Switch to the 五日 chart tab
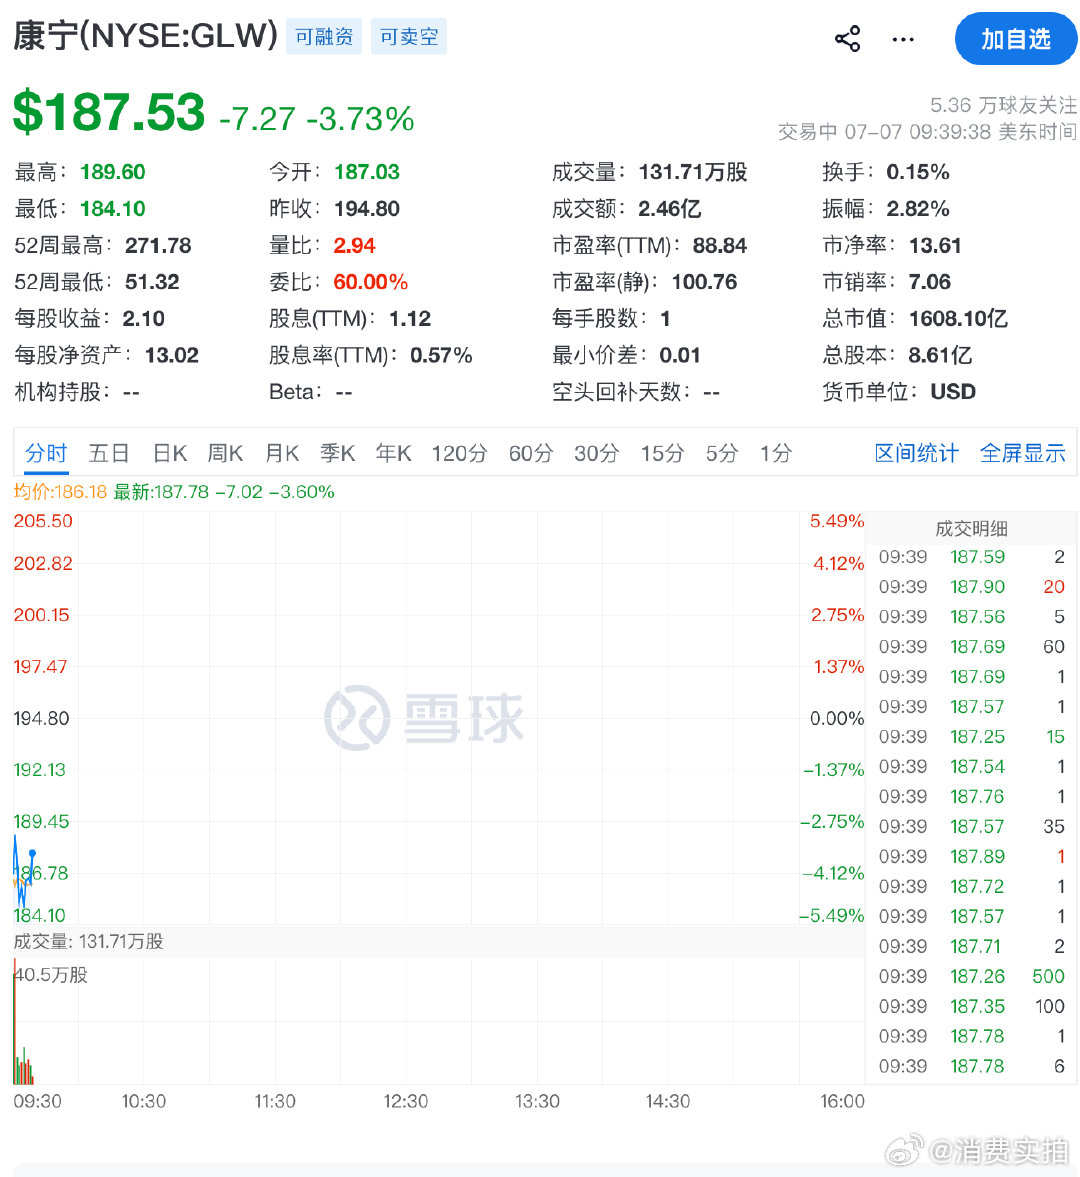 (x=109, y=453)
